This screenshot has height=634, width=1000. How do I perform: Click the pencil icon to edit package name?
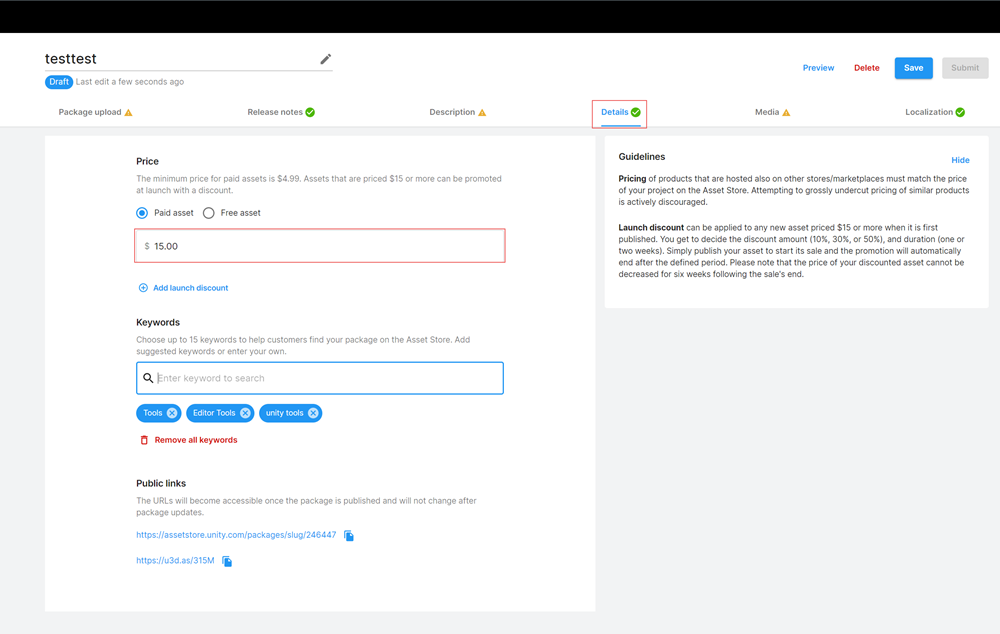(325, 59)
